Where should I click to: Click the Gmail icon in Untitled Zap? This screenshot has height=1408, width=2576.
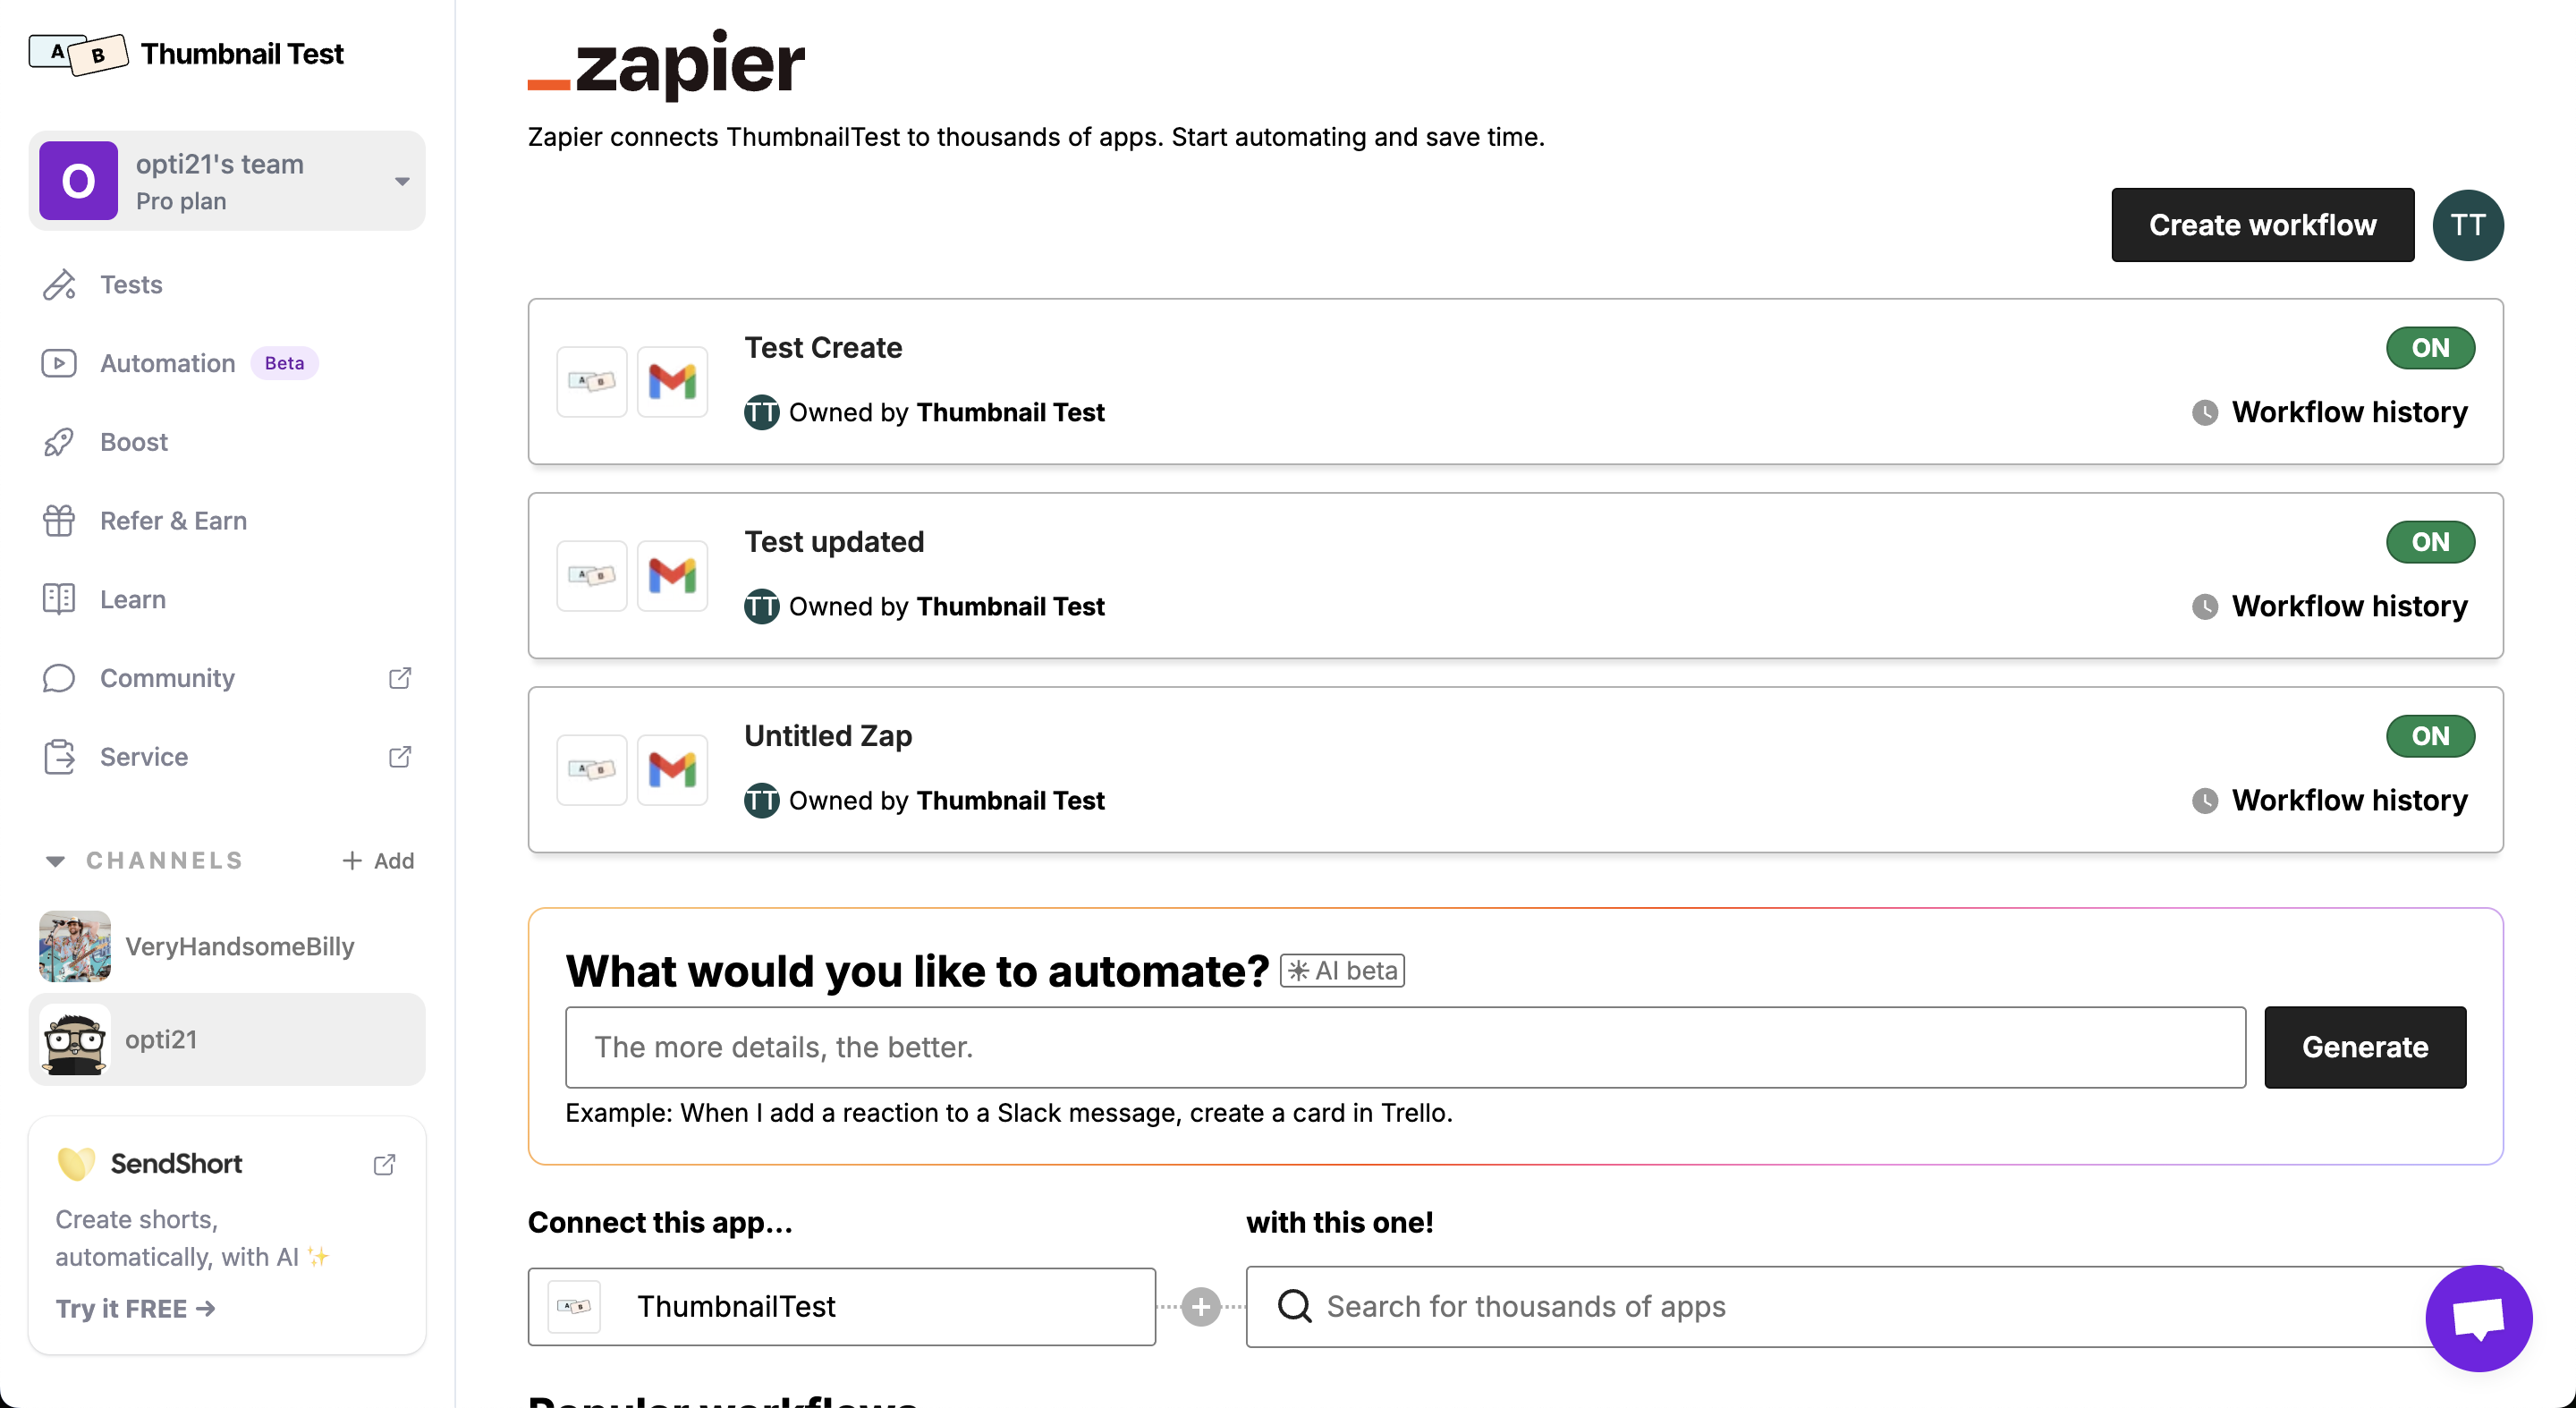(672, 769)
